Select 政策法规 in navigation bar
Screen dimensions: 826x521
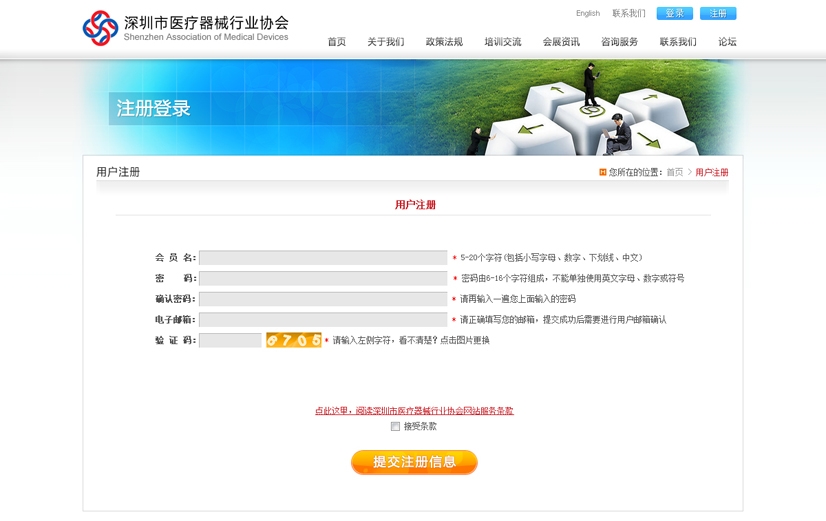(444, 42)
